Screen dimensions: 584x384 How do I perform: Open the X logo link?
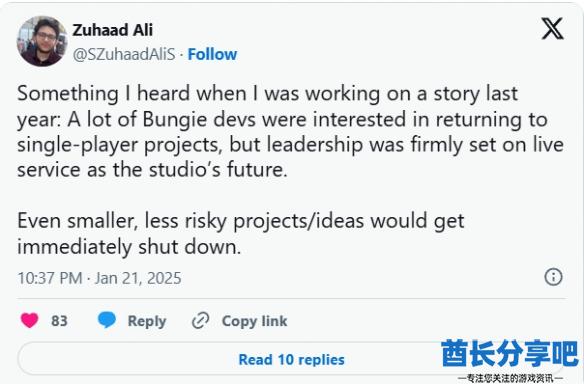click(x=552, y=29)
